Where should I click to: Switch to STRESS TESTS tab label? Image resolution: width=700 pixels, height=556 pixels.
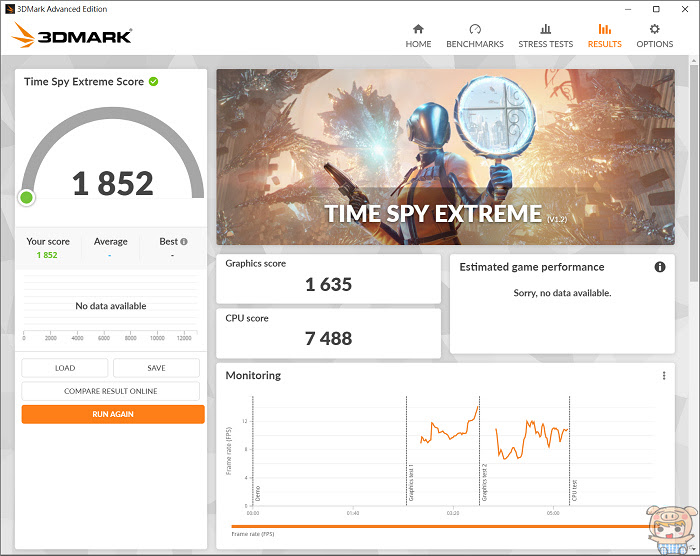(x=546, y=44)
